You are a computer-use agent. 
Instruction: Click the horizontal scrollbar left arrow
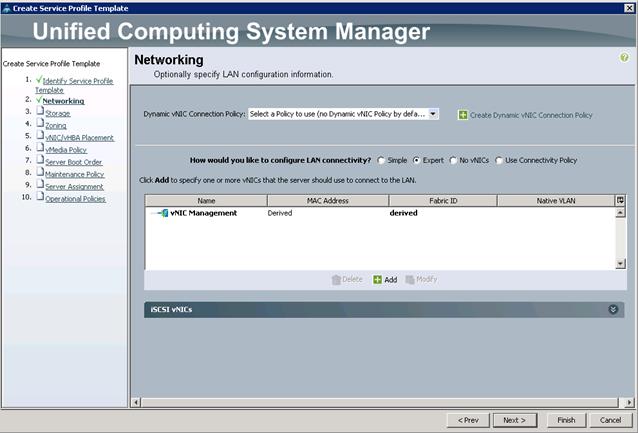(136, 402)
